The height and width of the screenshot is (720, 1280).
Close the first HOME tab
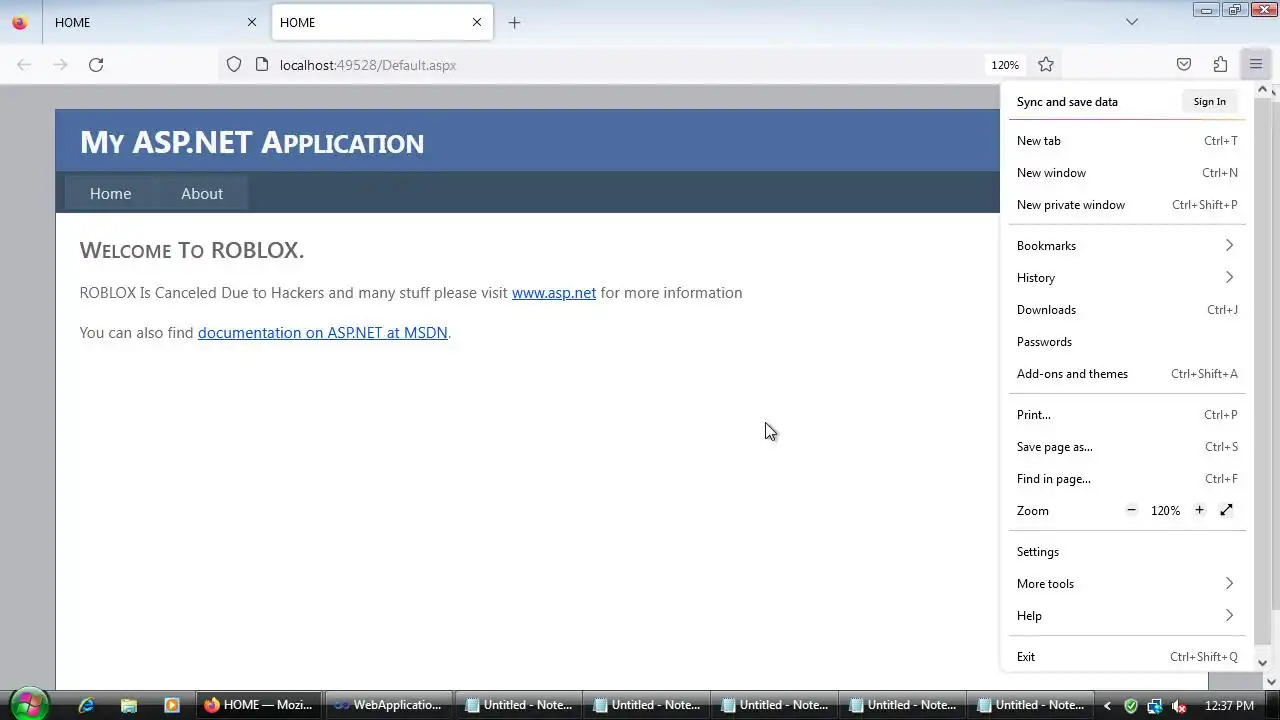(252, 22)
